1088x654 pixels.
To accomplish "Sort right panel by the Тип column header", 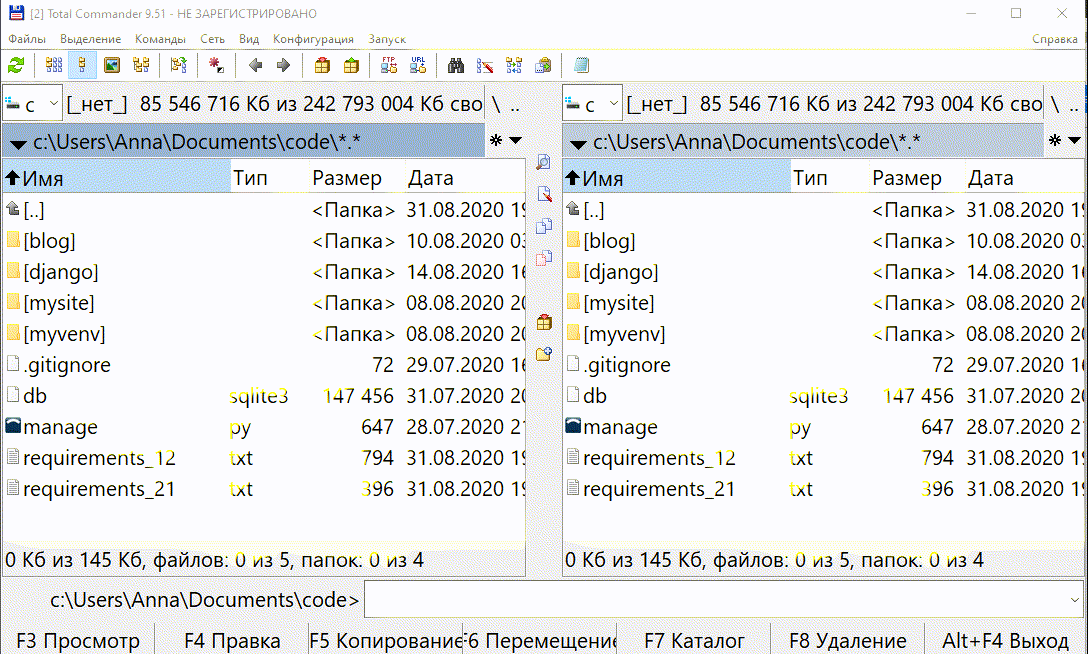I will point(830,178).
